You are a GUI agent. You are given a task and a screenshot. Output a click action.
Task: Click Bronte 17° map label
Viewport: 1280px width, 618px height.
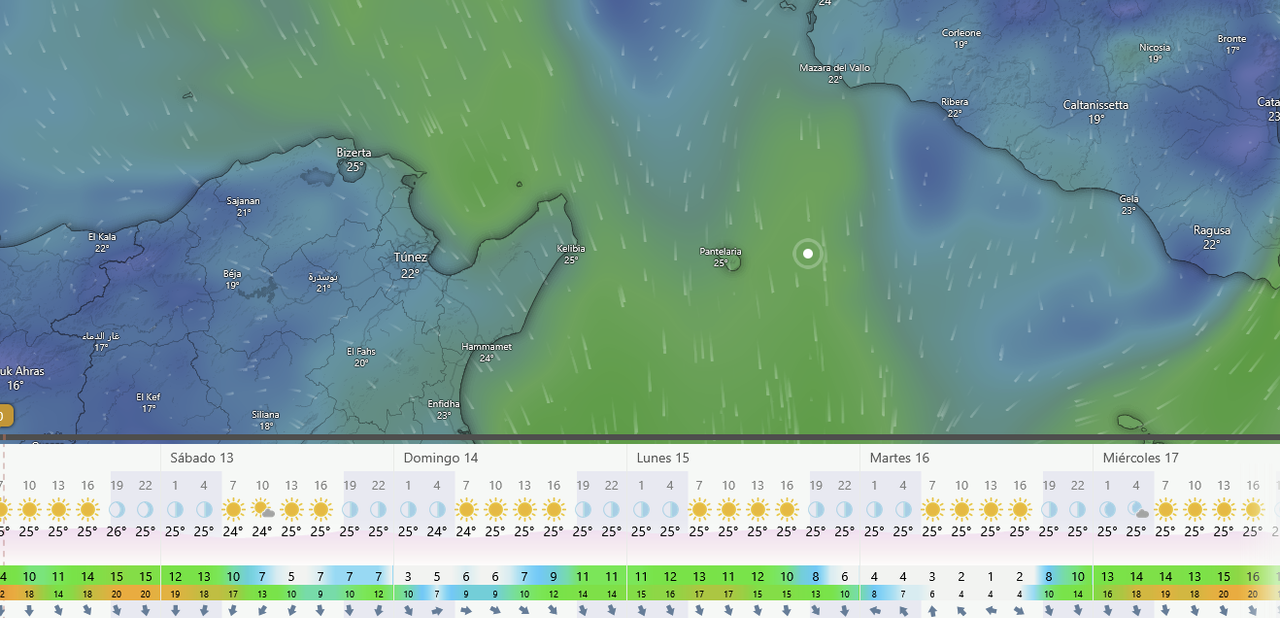click(x=1232, y=44)
